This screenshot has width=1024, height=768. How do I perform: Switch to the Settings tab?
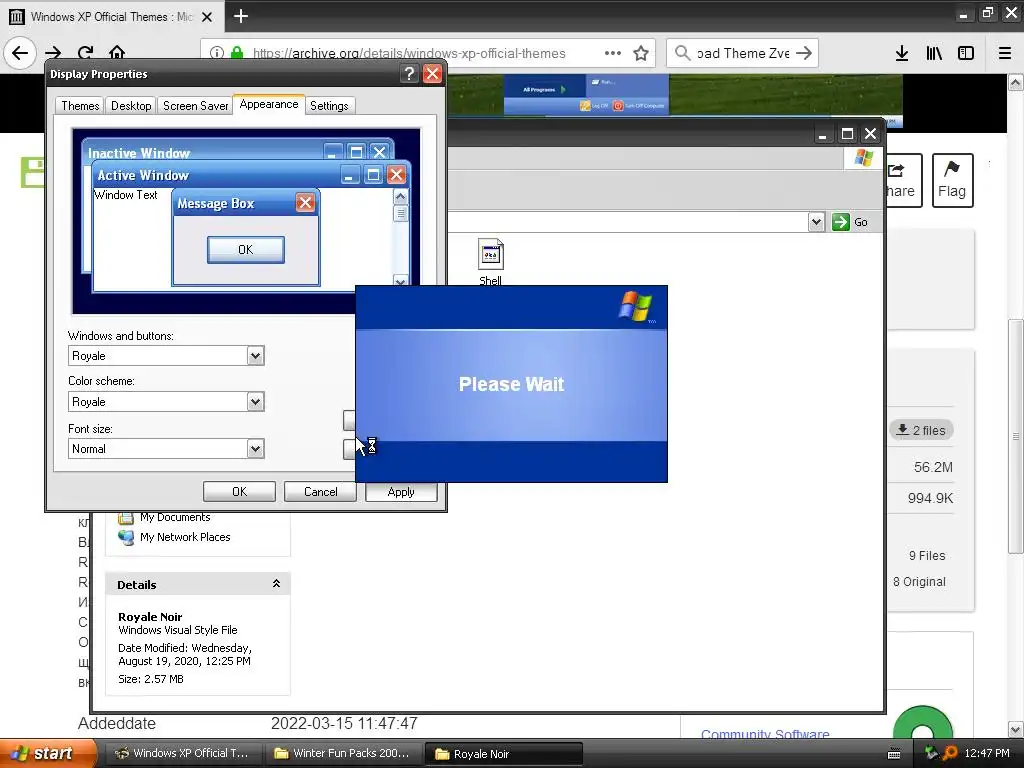click(329, 106)
